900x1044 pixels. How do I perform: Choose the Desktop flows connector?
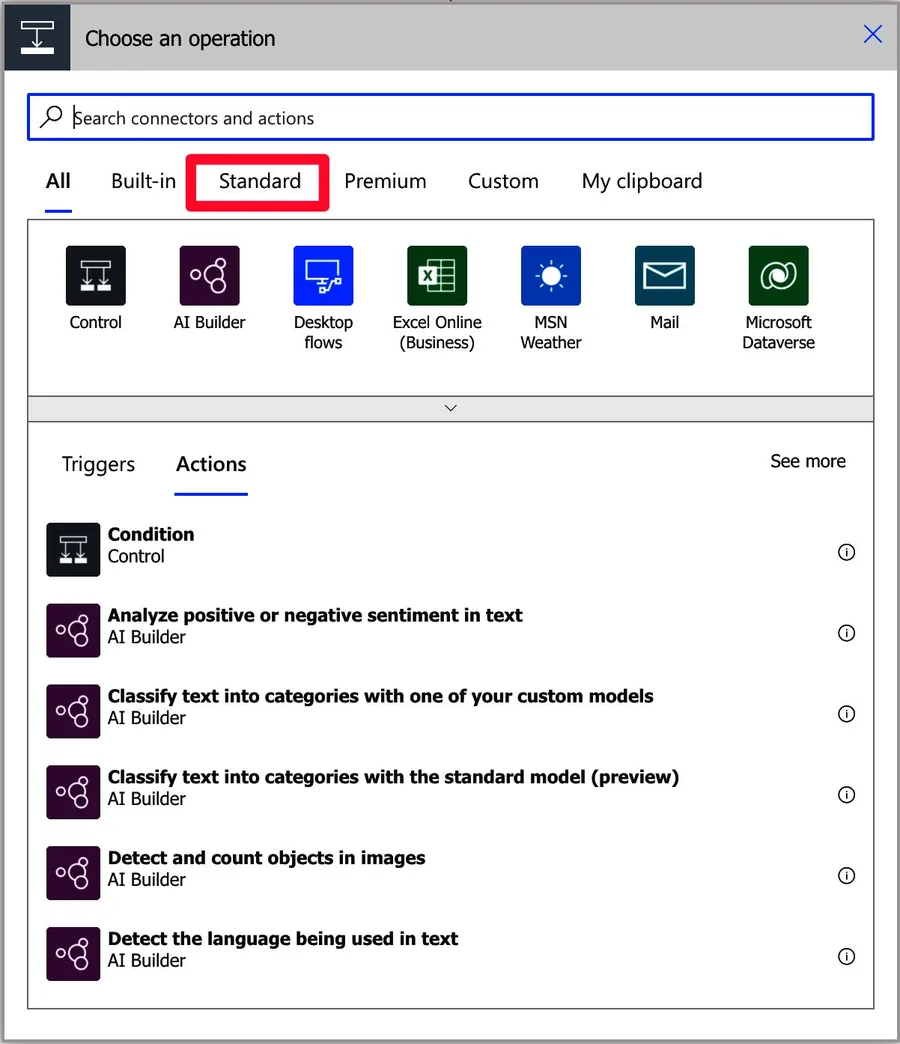point(323,276)
